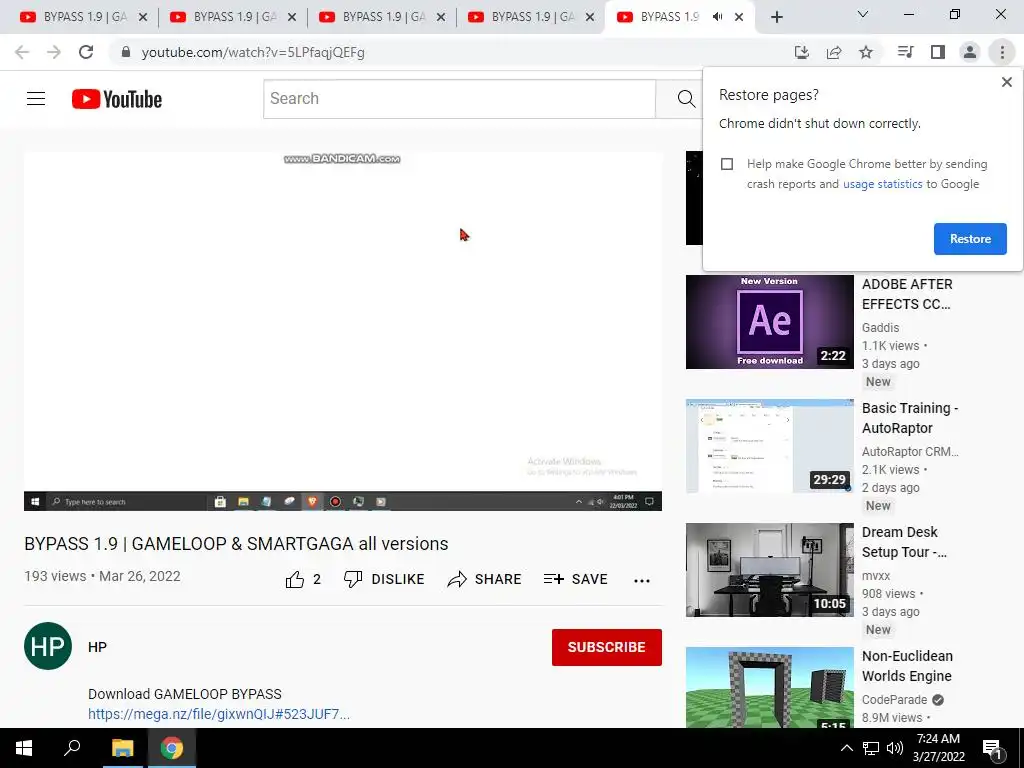Screen dimensions: 1024x768
Task: Go forward with the browser forward arrow
Action: tap(54, 52)
